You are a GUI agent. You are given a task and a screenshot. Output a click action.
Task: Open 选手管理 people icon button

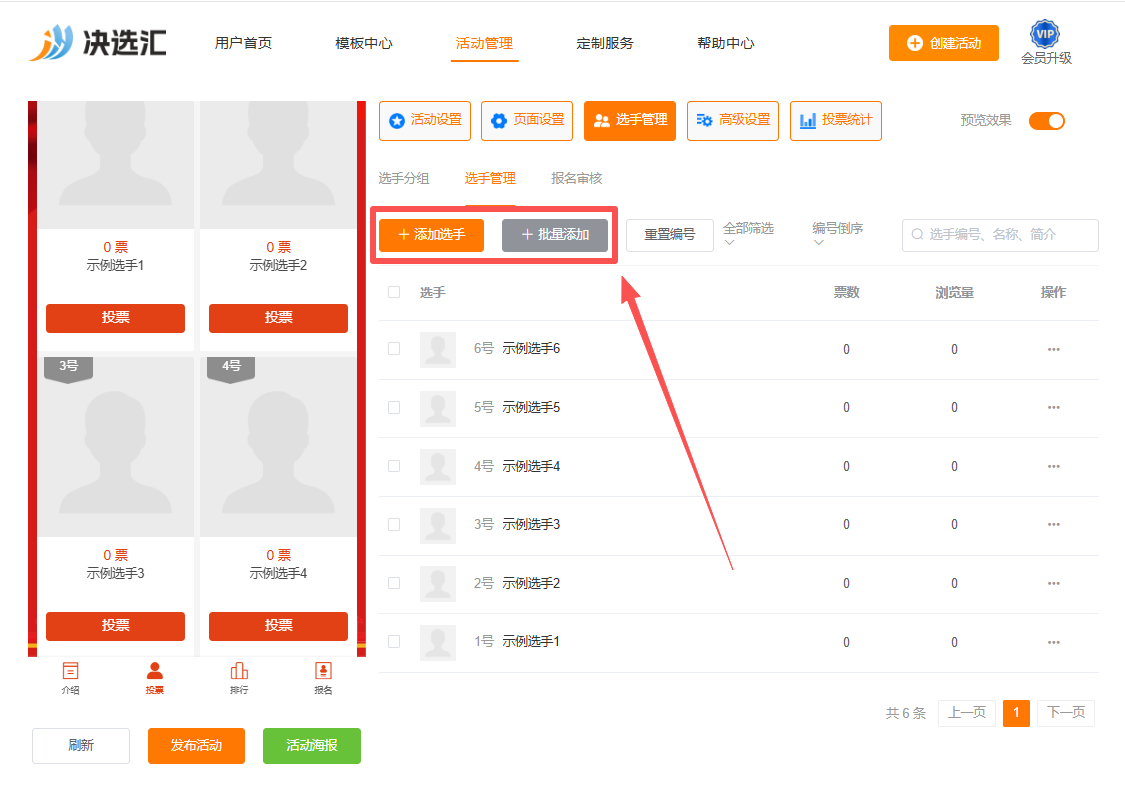(x=630, y=121)
